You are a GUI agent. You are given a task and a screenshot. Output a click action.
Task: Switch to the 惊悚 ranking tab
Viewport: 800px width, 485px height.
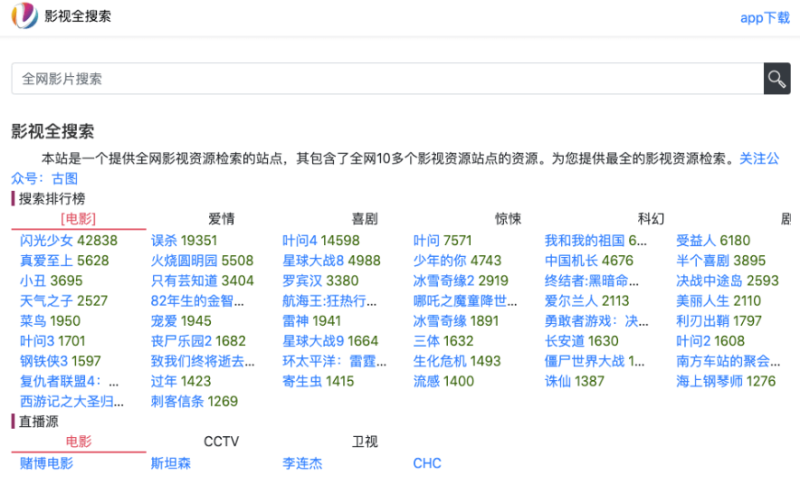tap(508, 219)
